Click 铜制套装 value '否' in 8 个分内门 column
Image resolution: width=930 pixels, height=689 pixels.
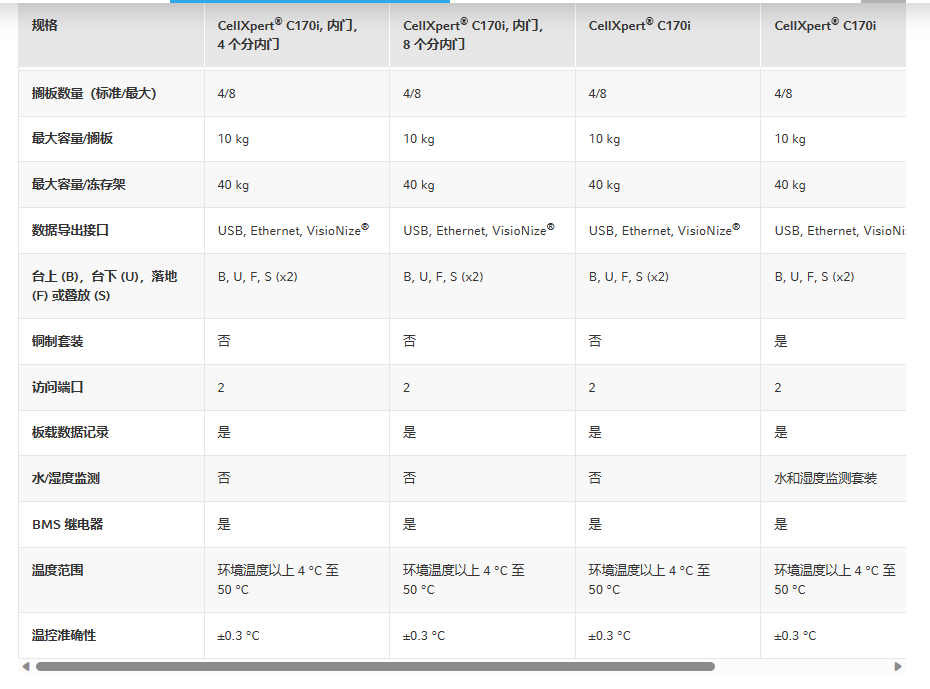click(409, 341)
